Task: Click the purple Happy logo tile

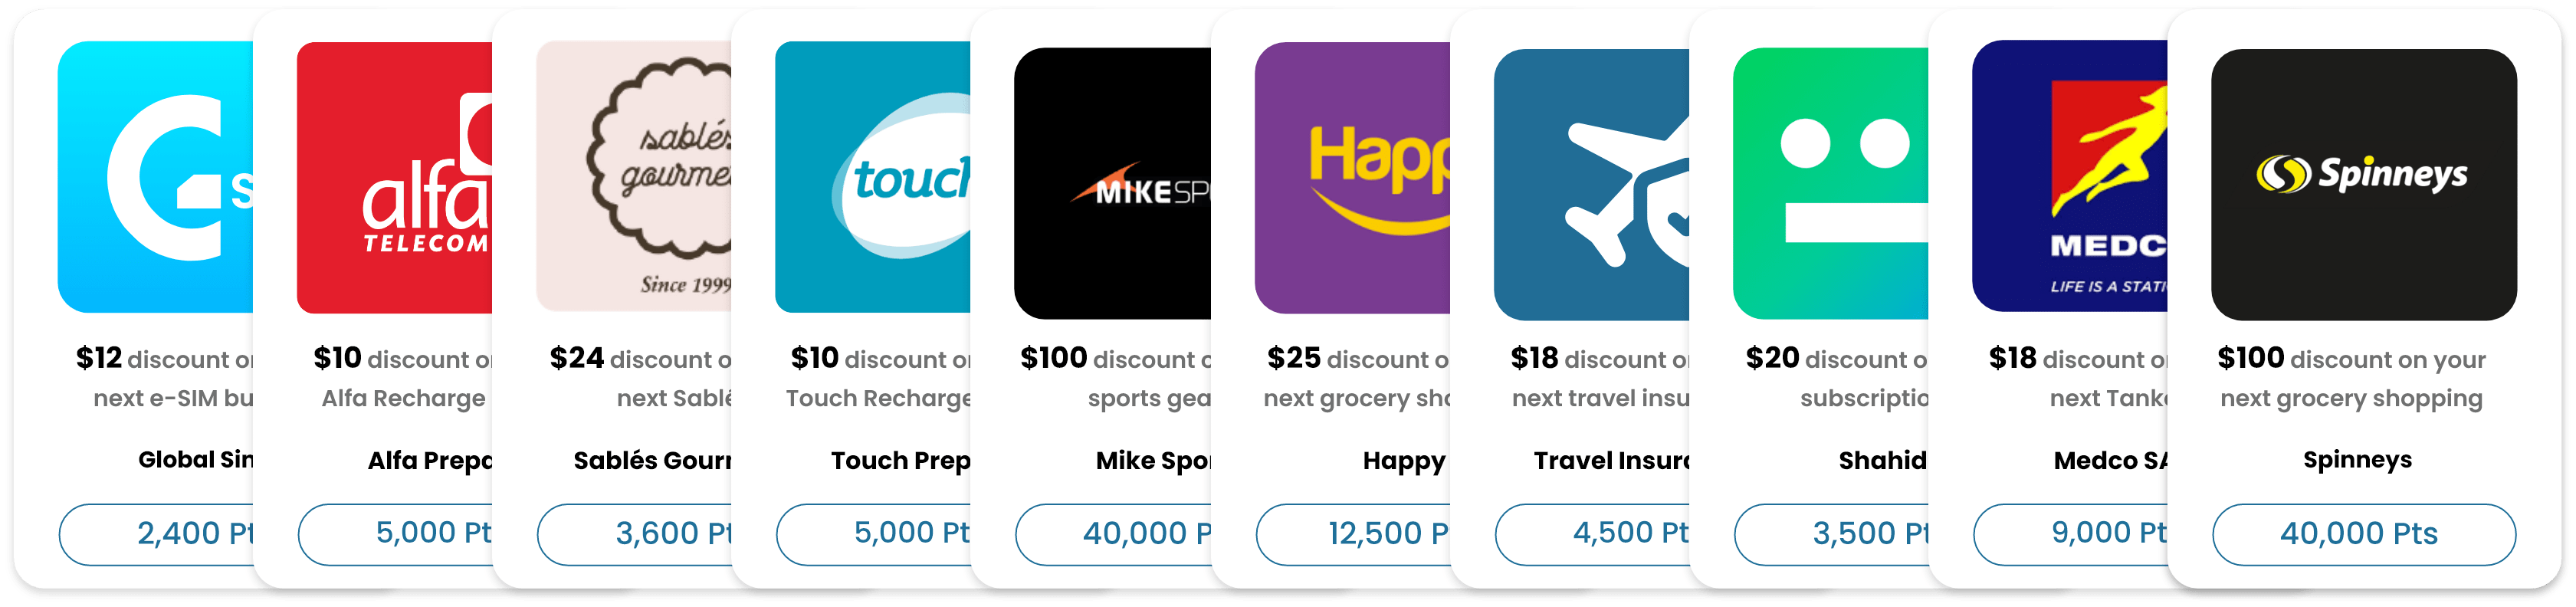Action: [1353, 177]
